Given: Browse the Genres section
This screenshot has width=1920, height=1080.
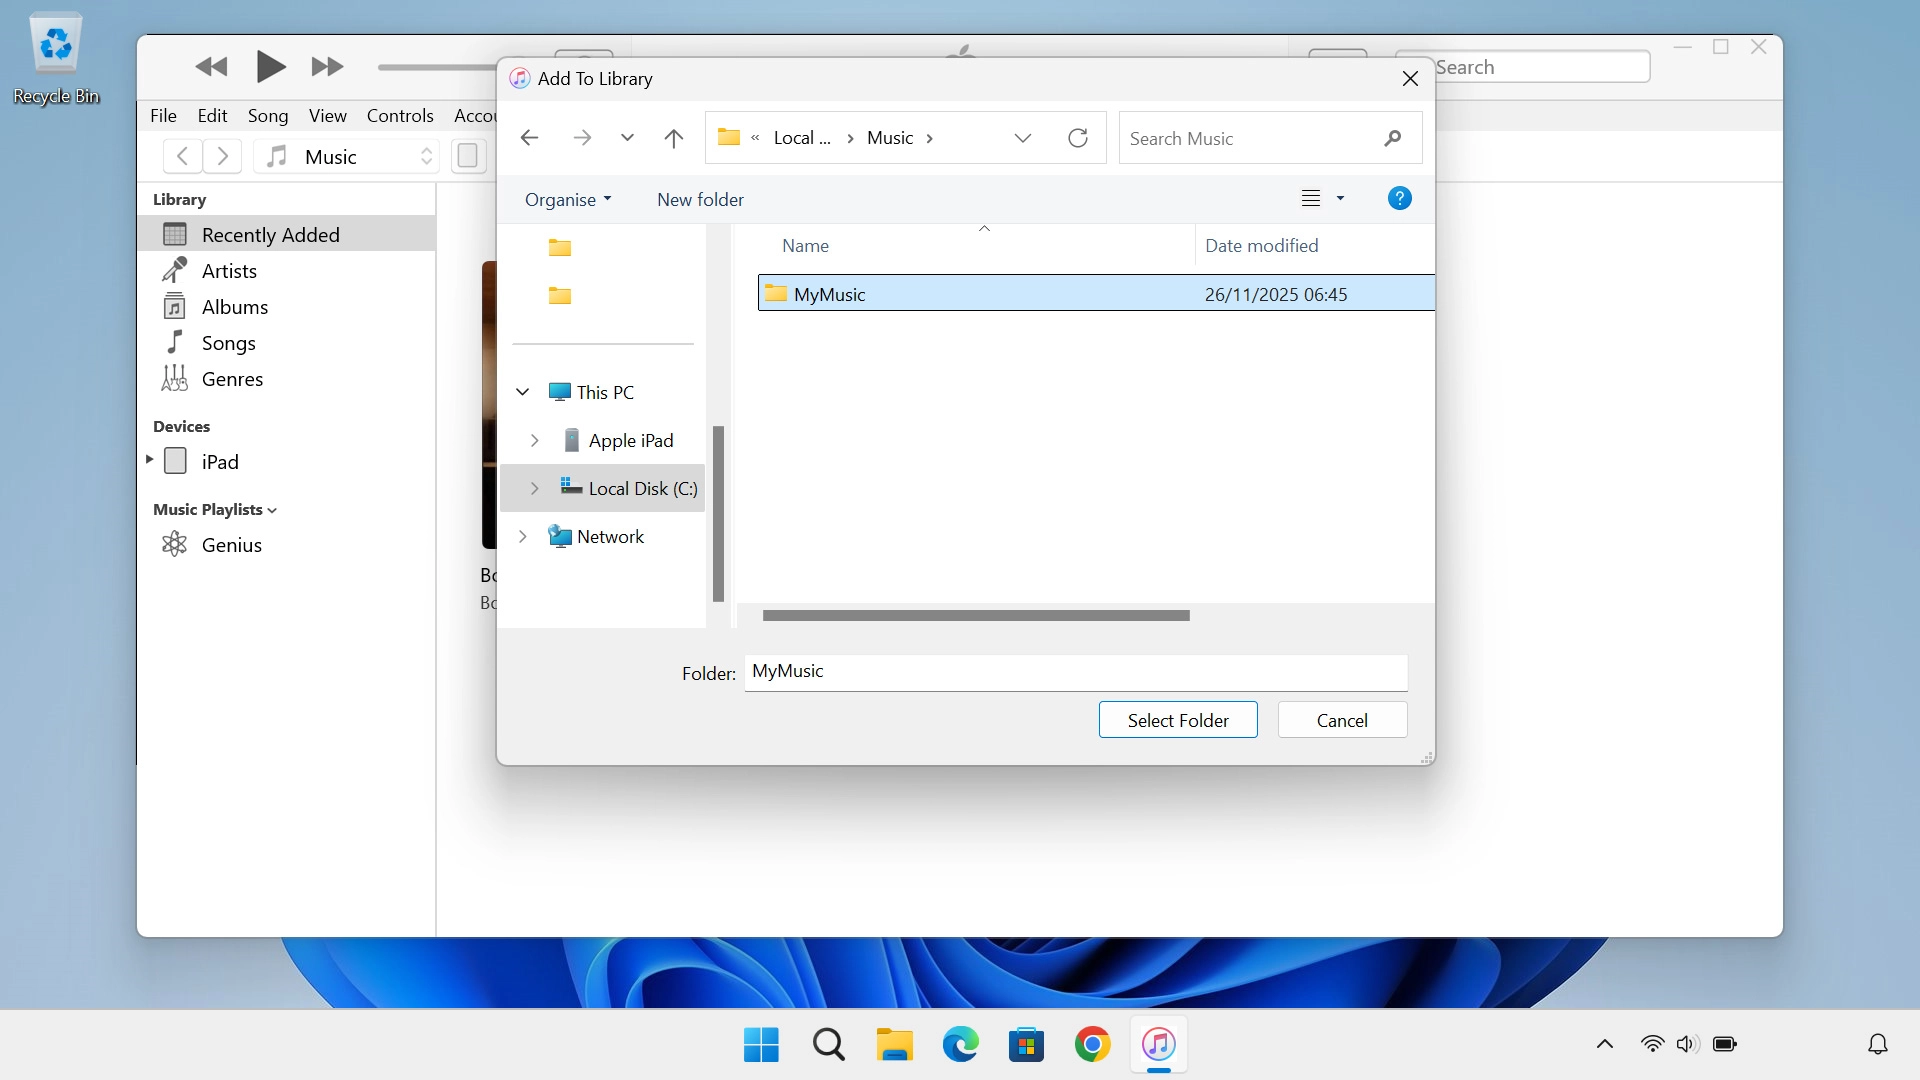Looking at the screenshot, I should (233, 379).
